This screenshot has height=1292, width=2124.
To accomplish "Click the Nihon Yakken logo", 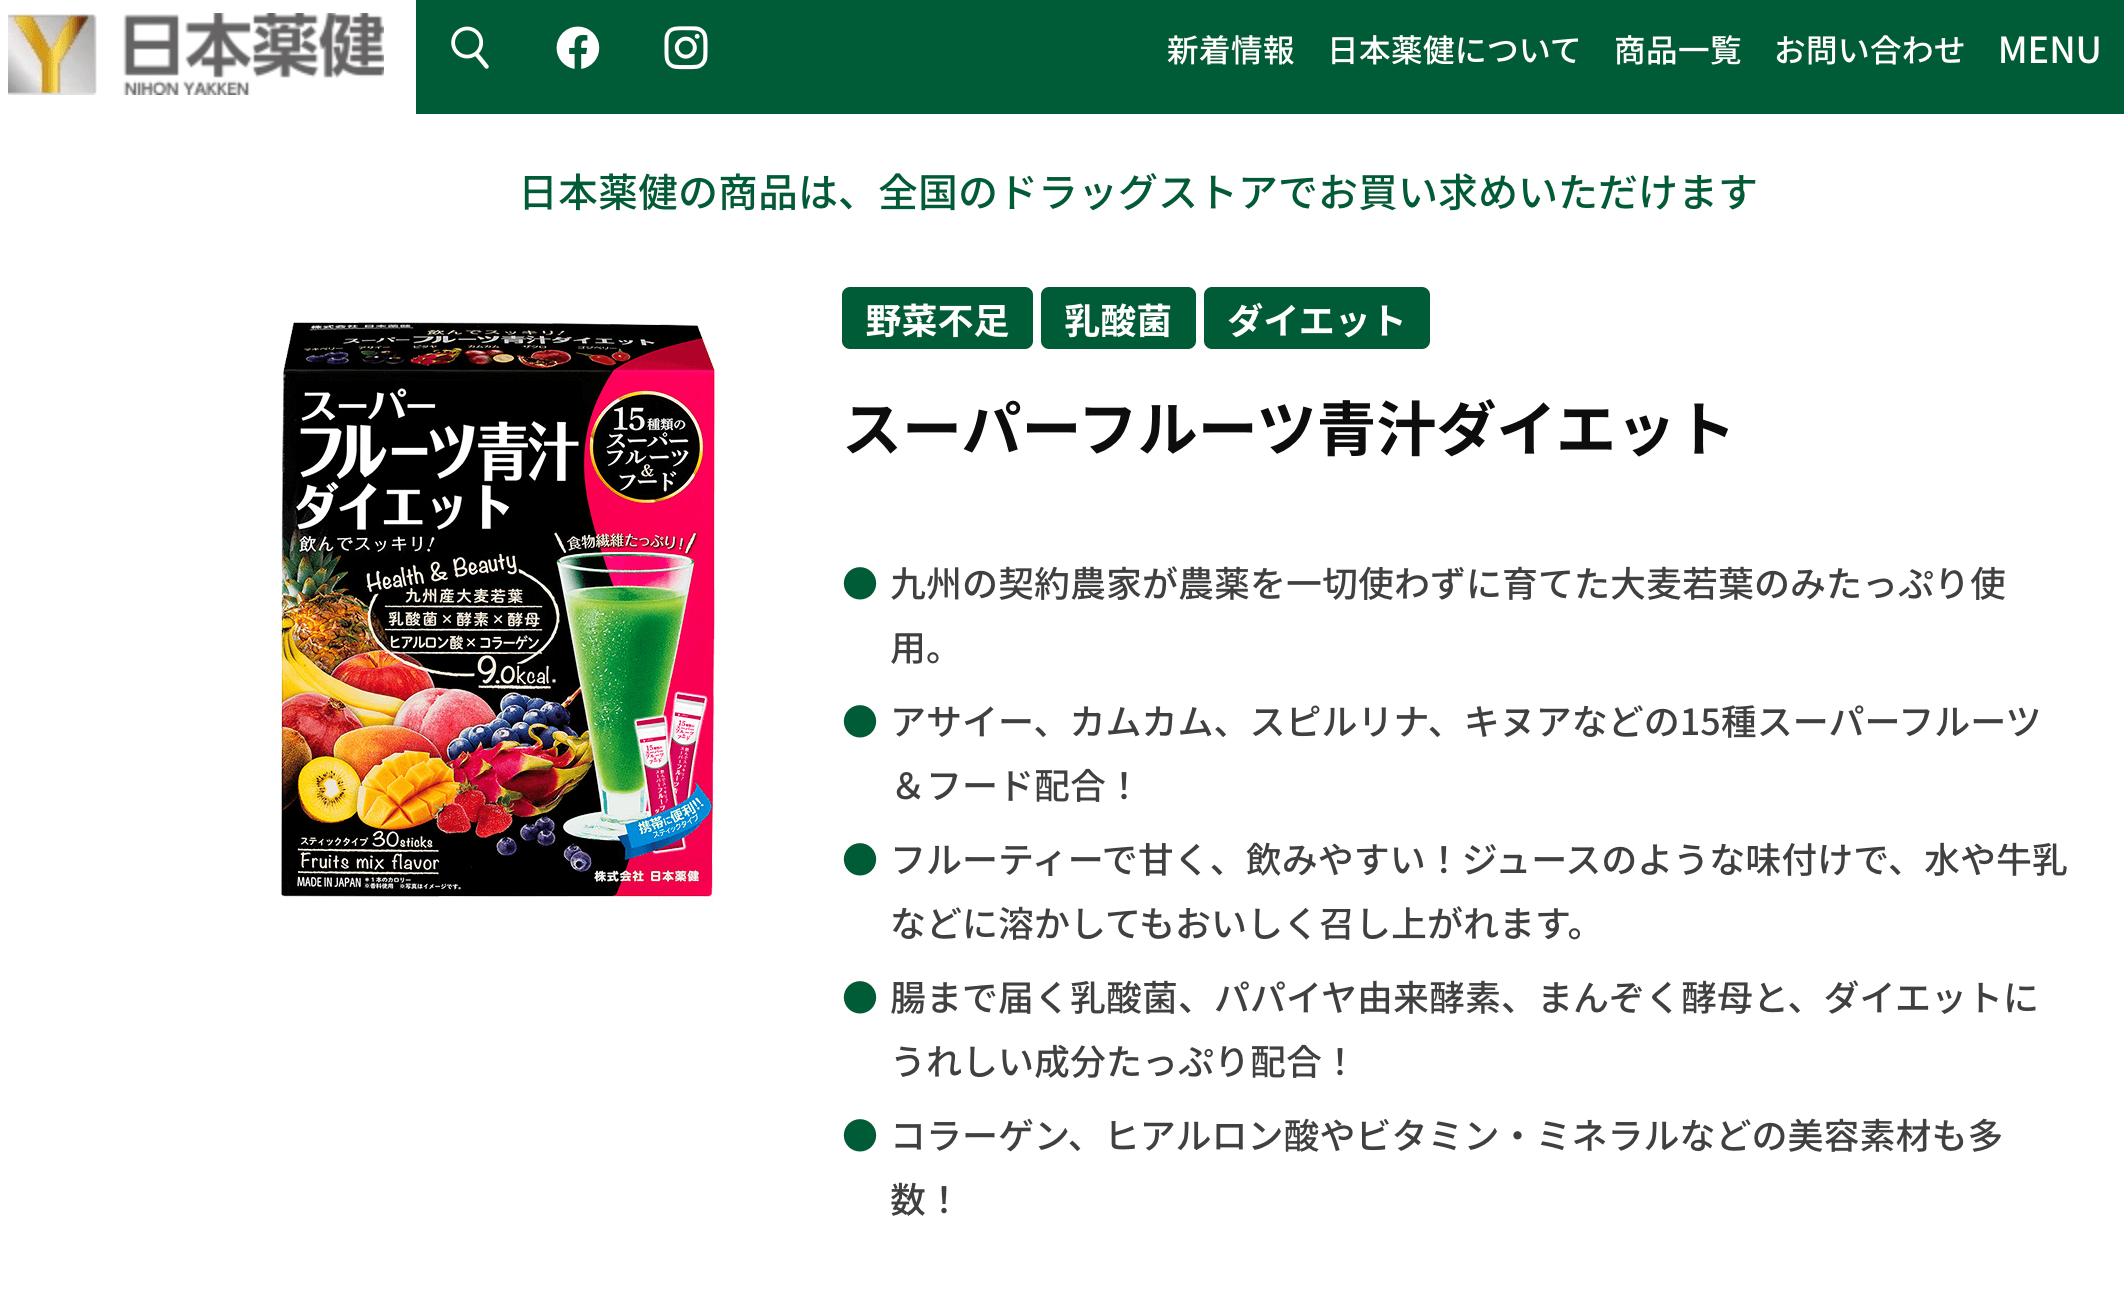I will coord(197,54).
